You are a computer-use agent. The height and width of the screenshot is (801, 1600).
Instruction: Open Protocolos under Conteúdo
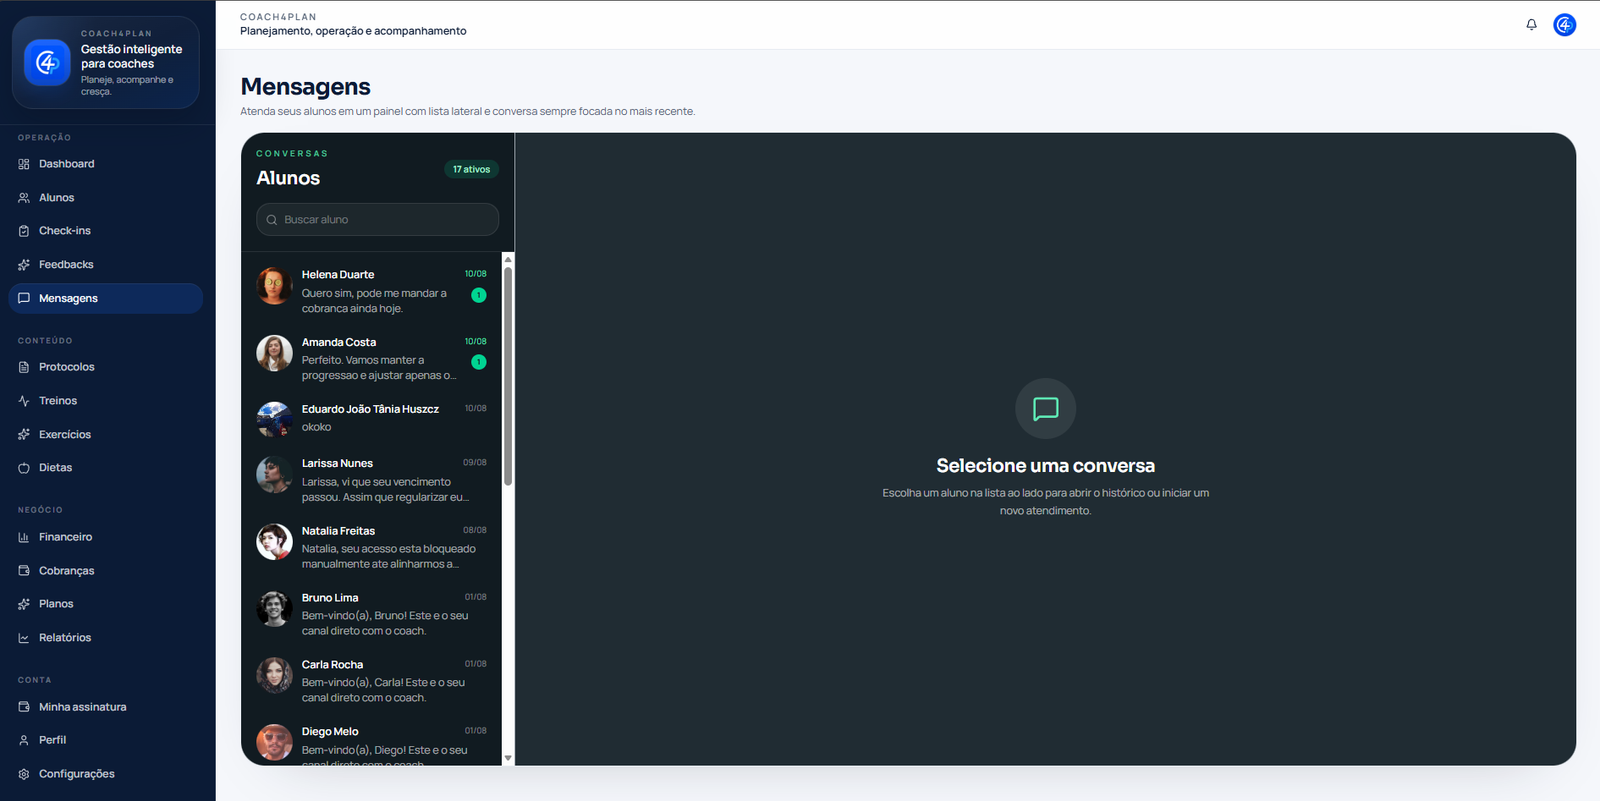[x=106, y=367]
